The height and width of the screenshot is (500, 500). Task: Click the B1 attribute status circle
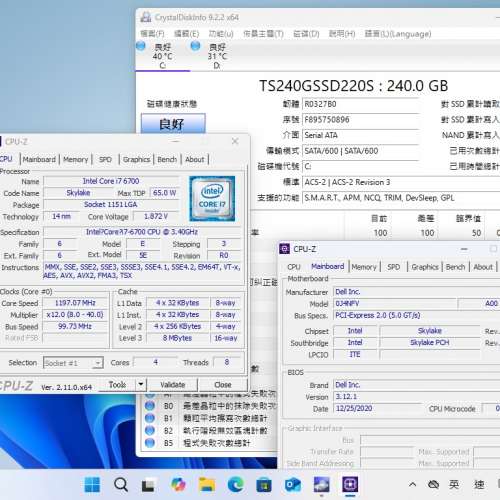coord(150,418)
